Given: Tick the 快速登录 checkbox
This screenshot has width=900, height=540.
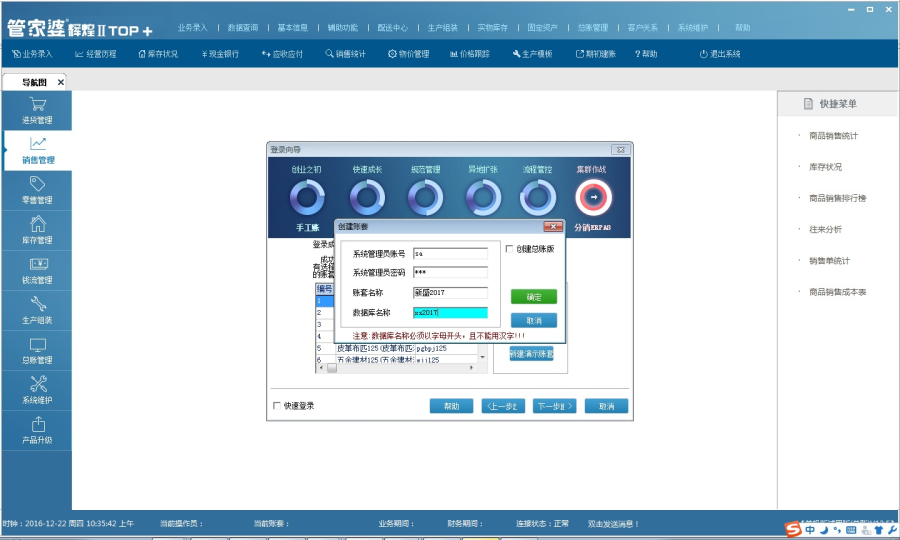Looking at the screenshot, I should click(277, 406).
